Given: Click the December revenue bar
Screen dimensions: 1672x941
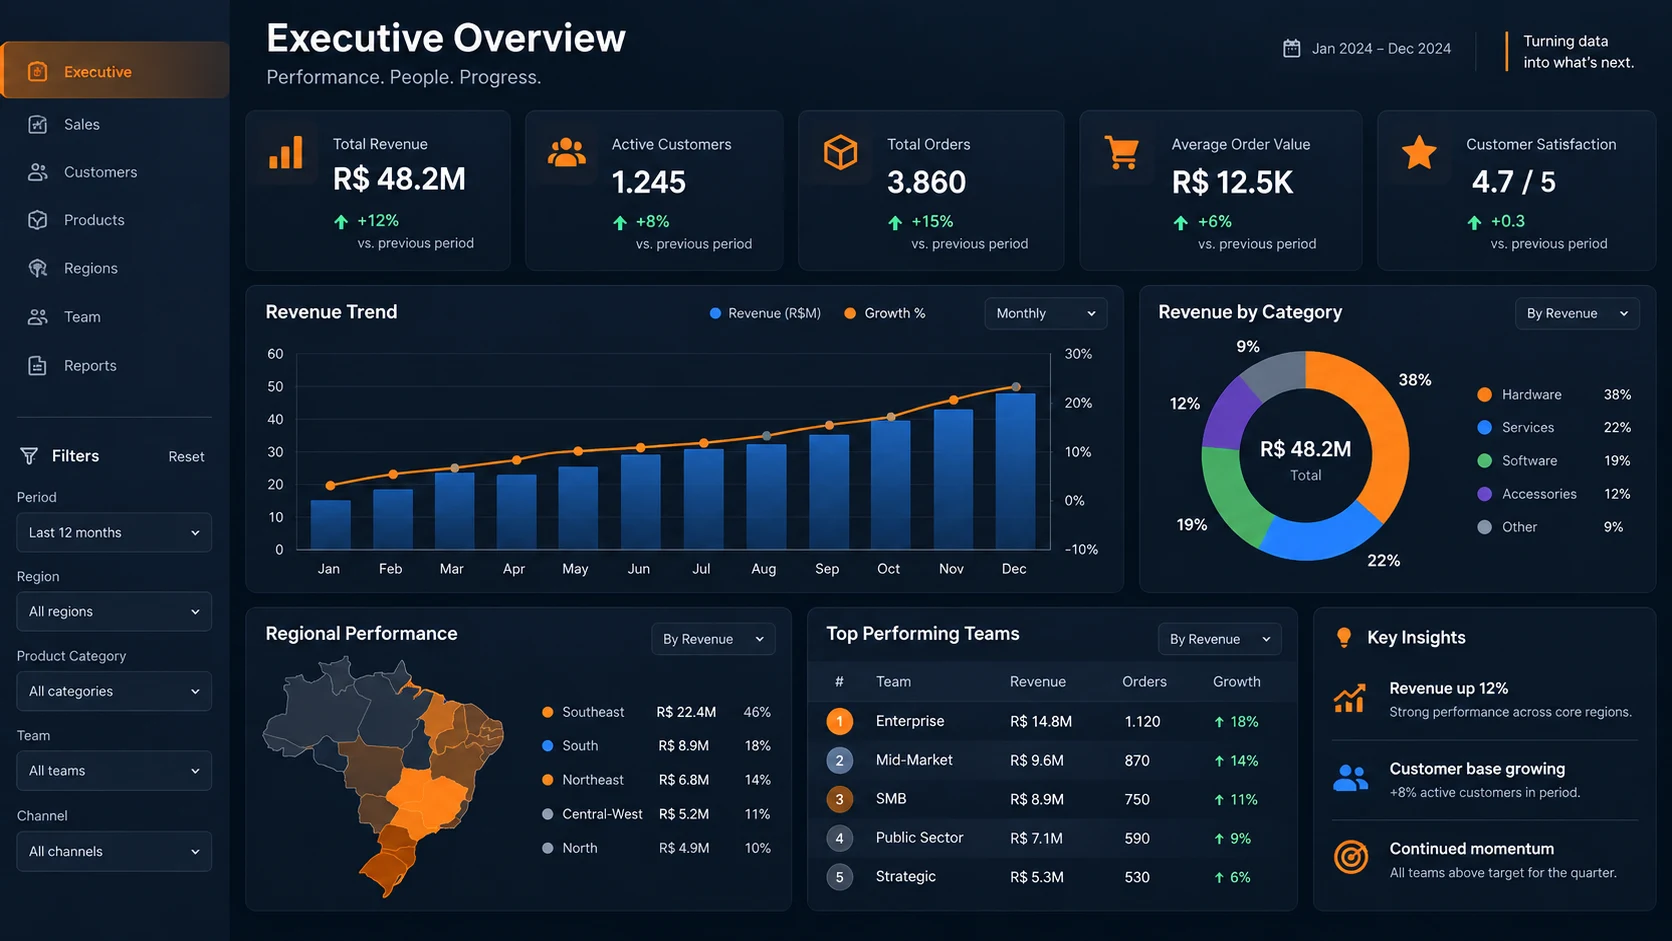Looking at the screenshot, I should pos(1015,471).
